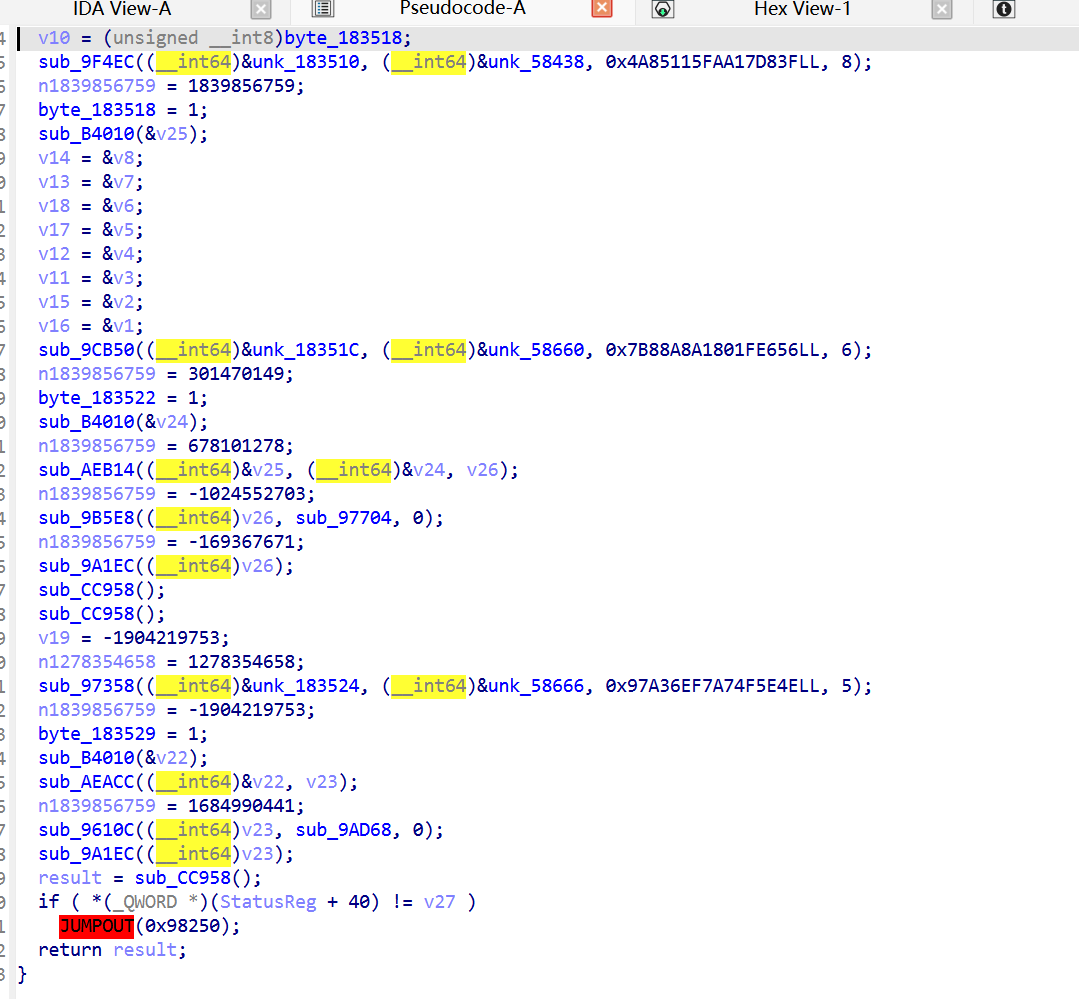The image size is (1079, 999).
Task: Click the return keyword
Action: 70,950
